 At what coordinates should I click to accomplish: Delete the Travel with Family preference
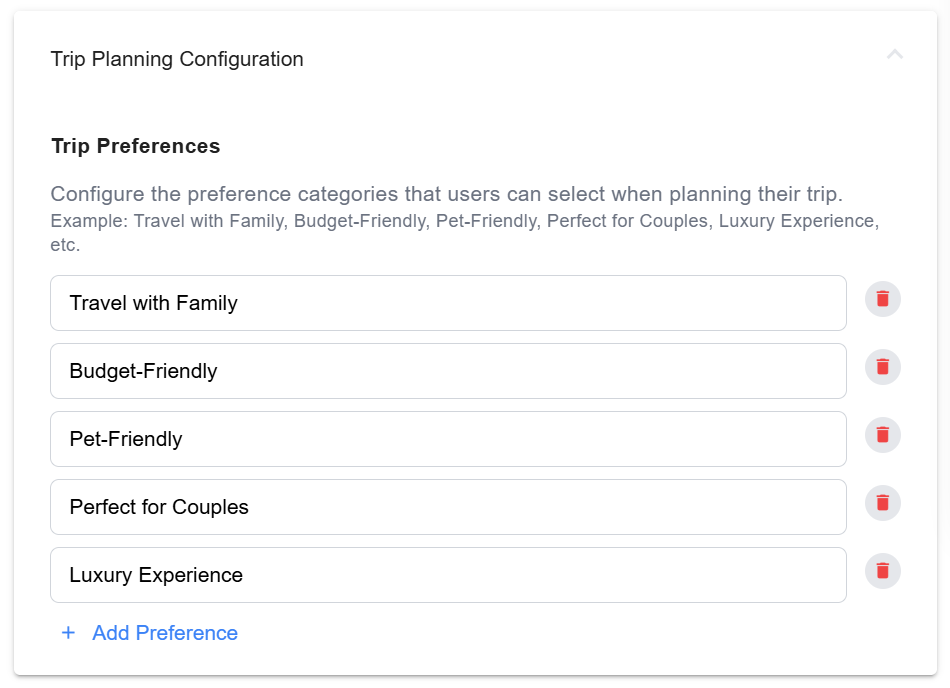click(x=882, y=299)
